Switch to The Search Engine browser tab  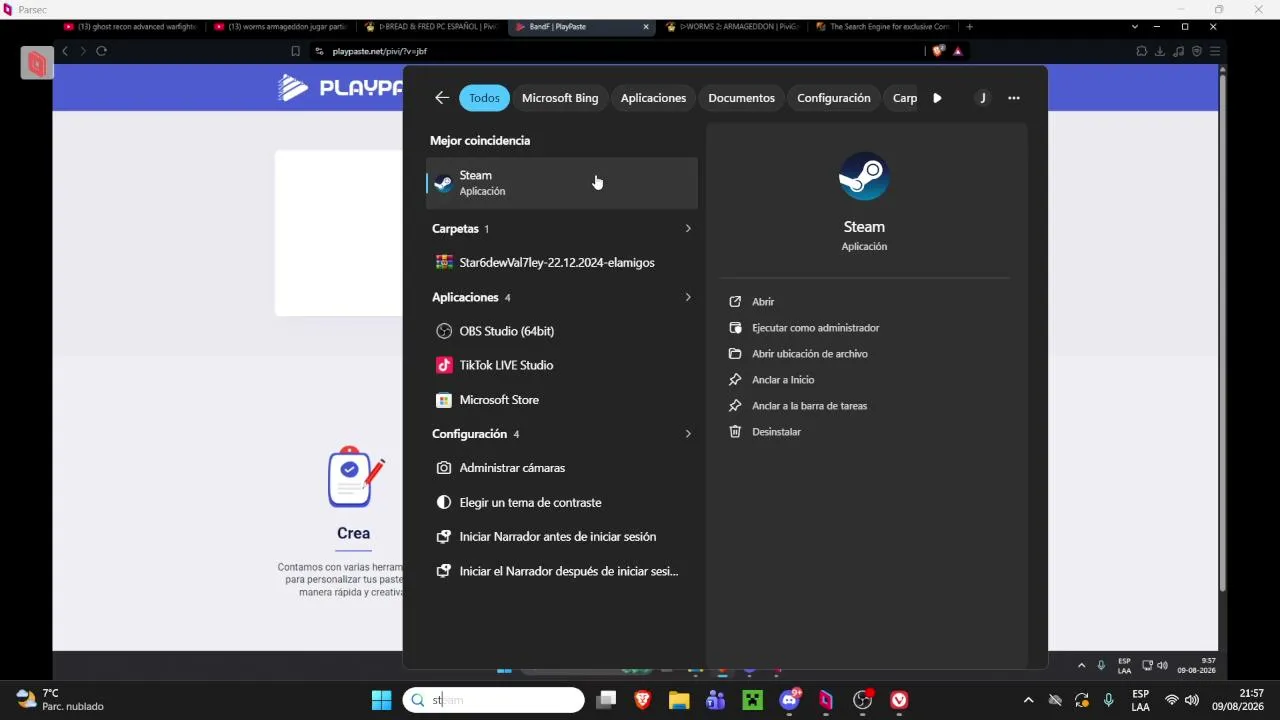click(883, 27)
